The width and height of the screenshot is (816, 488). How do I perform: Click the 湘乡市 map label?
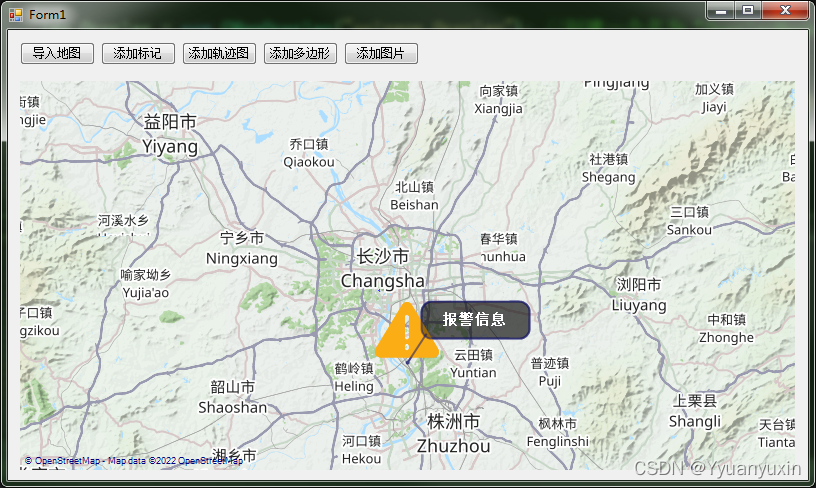pyautogui.click(x=234, y=456)
